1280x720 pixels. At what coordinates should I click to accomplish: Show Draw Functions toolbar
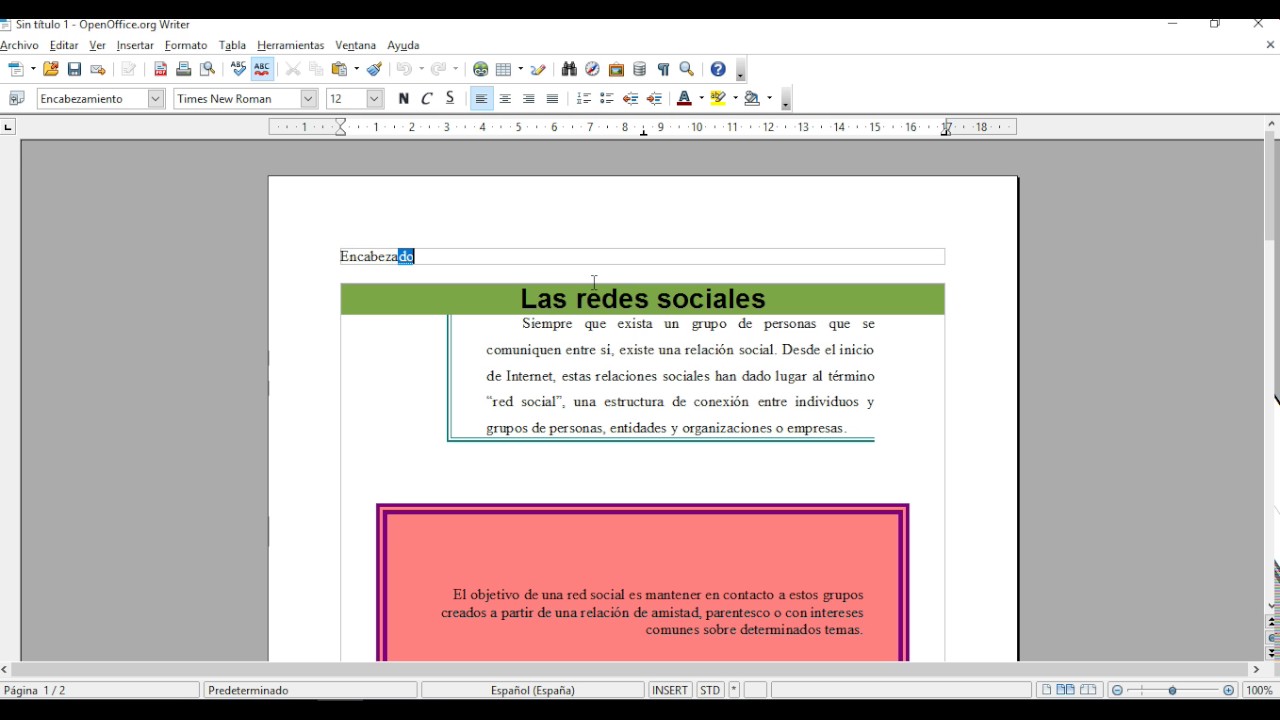click(539, 69)
